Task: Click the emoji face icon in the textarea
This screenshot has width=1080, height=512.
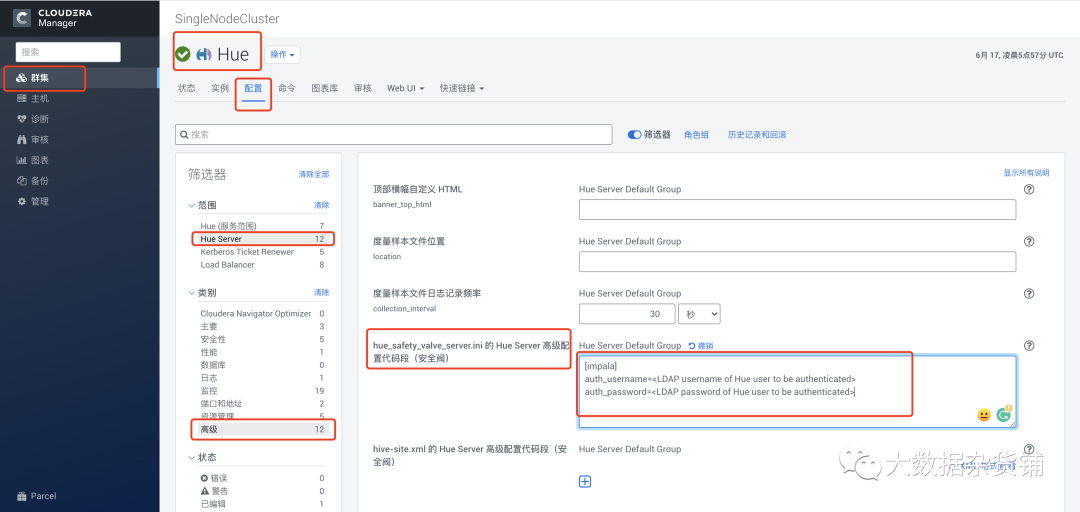Action: (x=984, y=415)
